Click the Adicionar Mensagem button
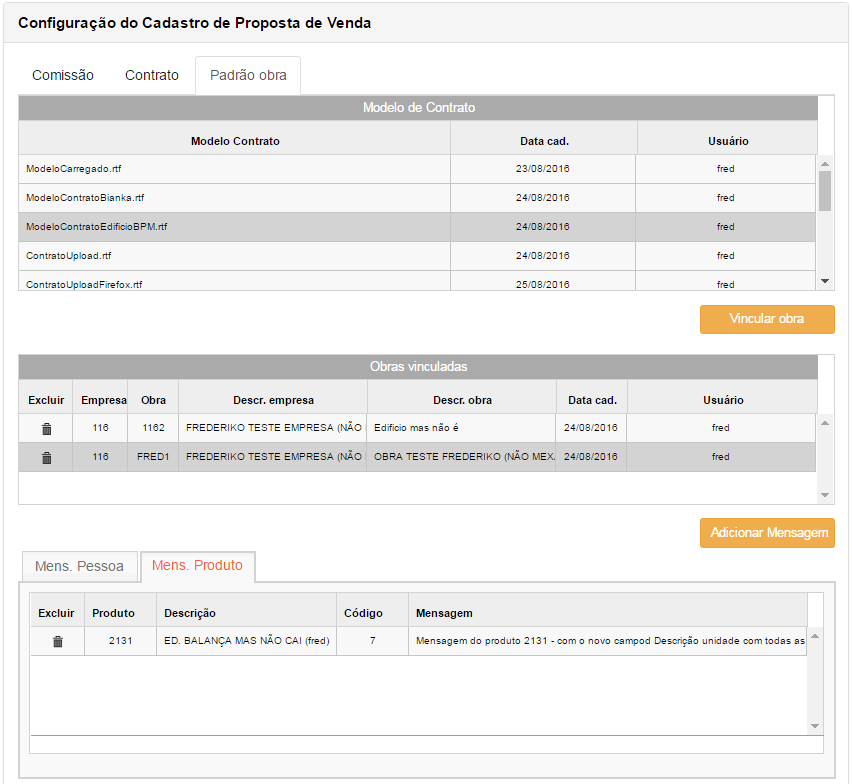The height and width of the screenshot is (784, 852). [x=767, y=533]
